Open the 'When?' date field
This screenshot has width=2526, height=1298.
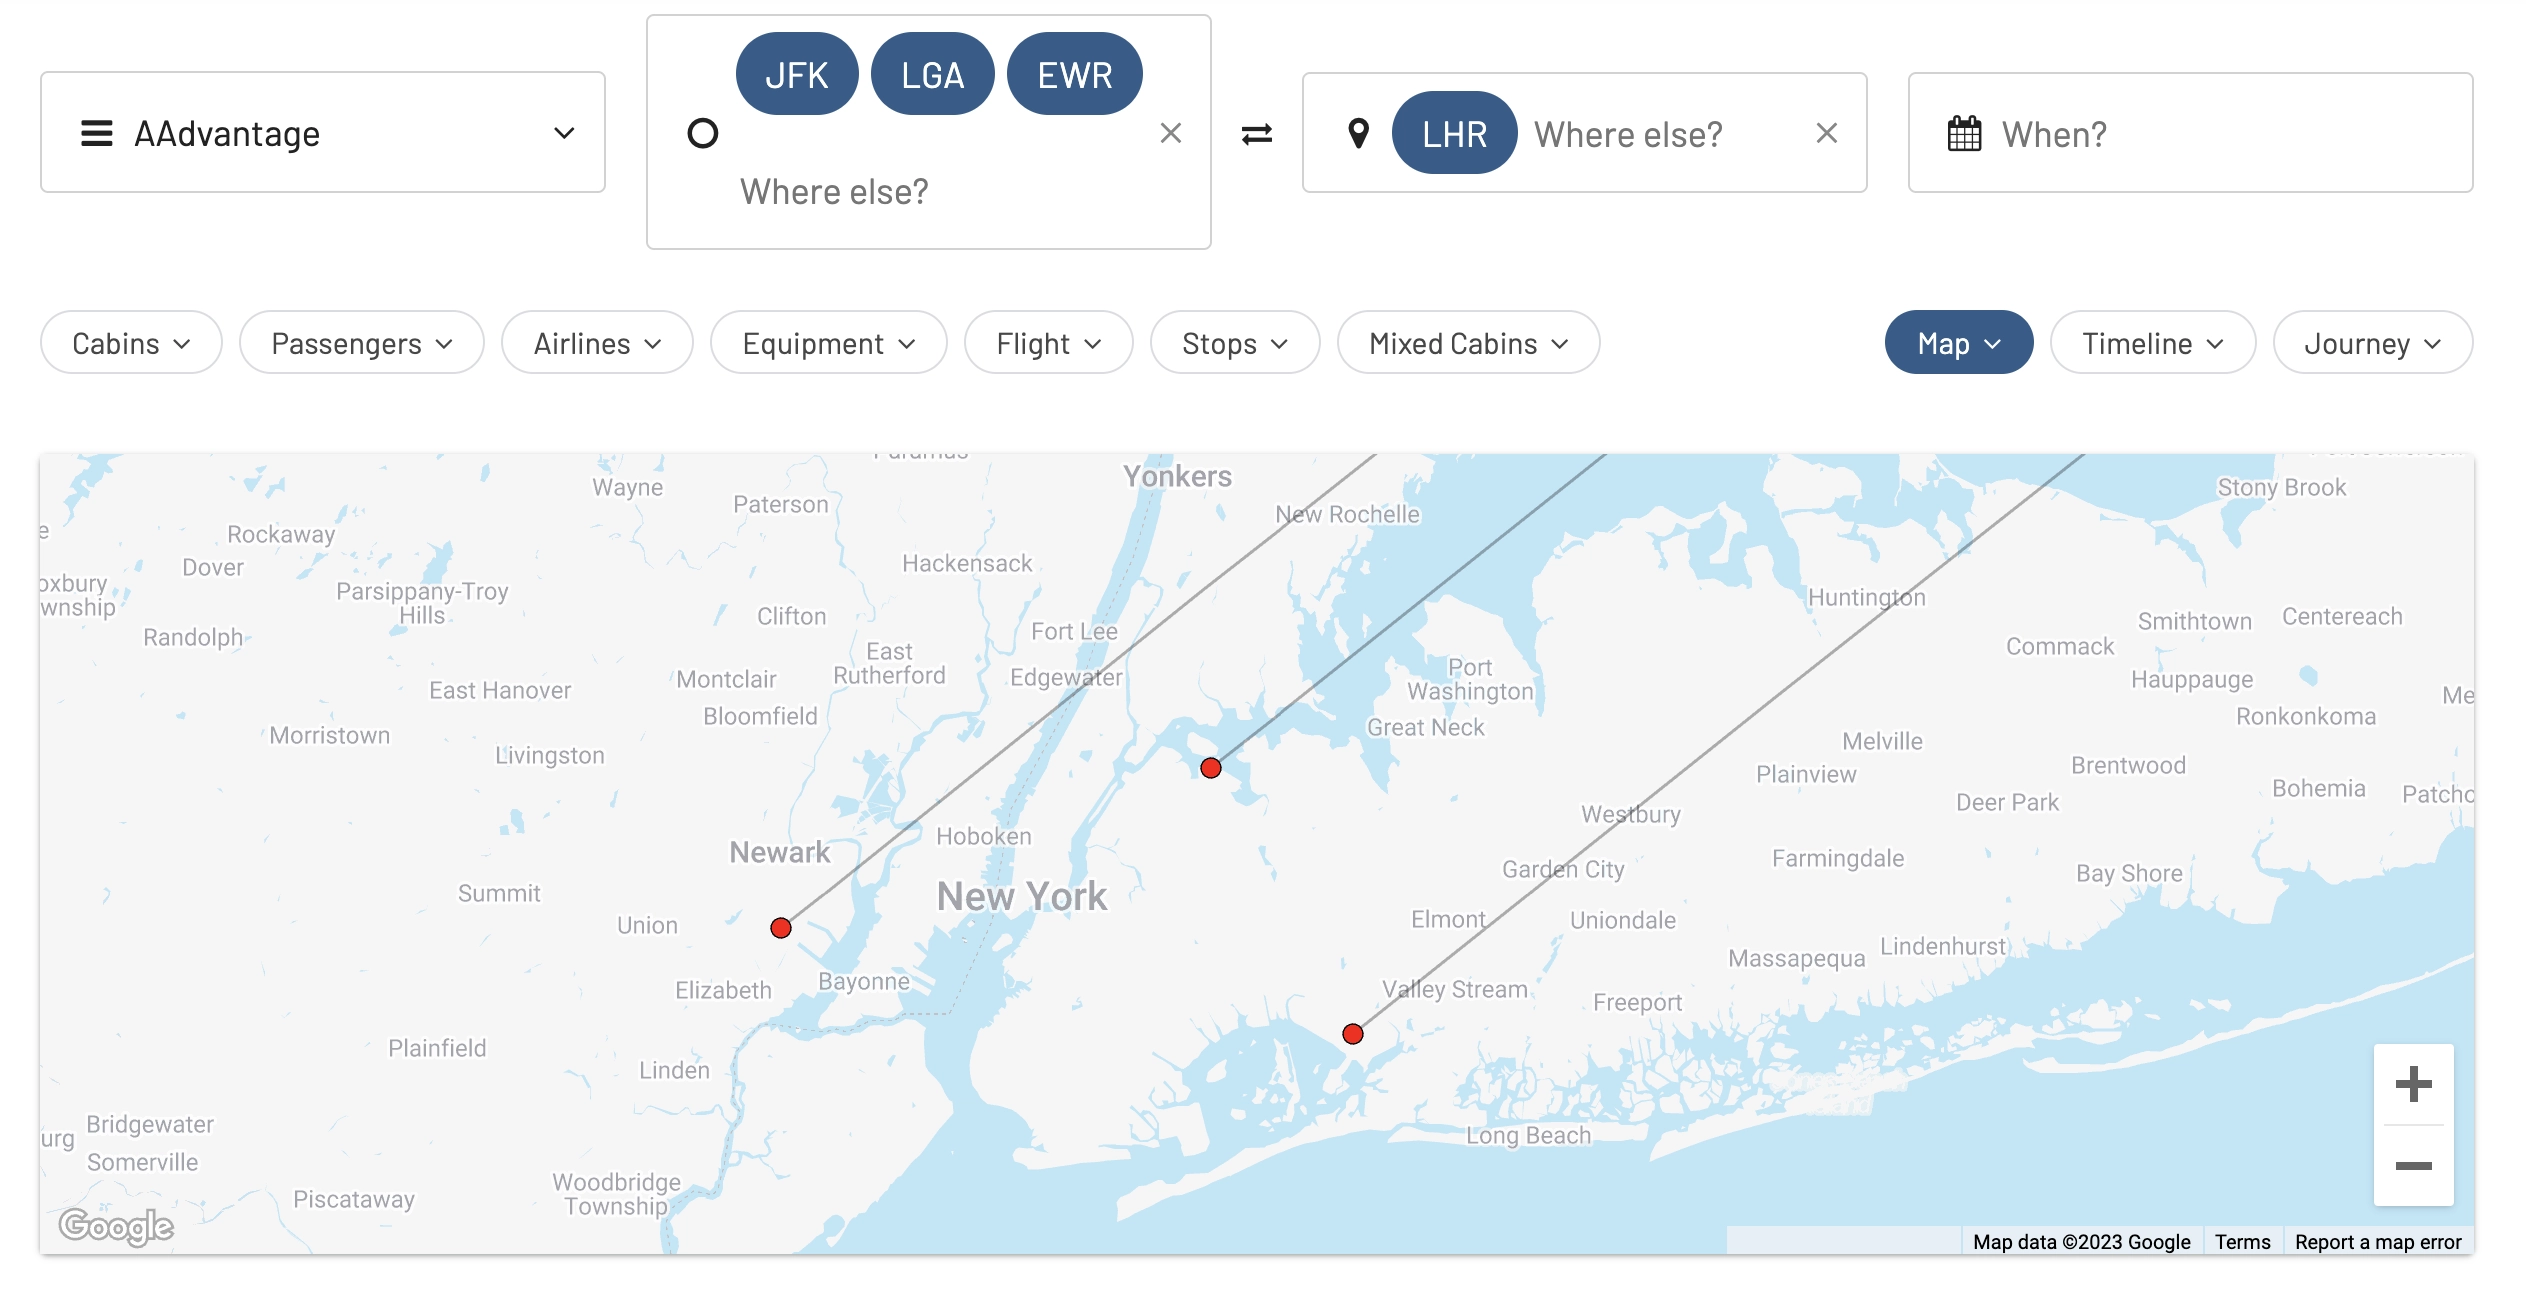[x=2190, y=132]
